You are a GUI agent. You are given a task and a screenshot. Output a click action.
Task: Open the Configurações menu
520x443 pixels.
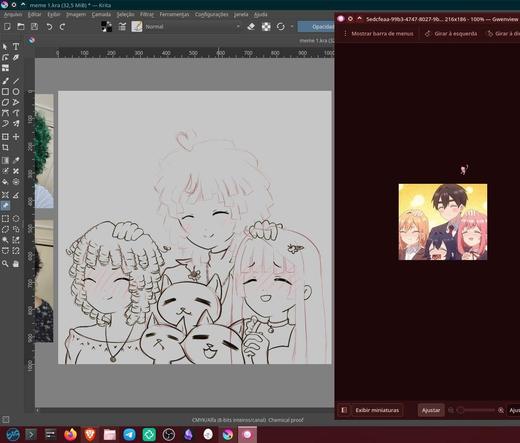[x=212, y=14]
